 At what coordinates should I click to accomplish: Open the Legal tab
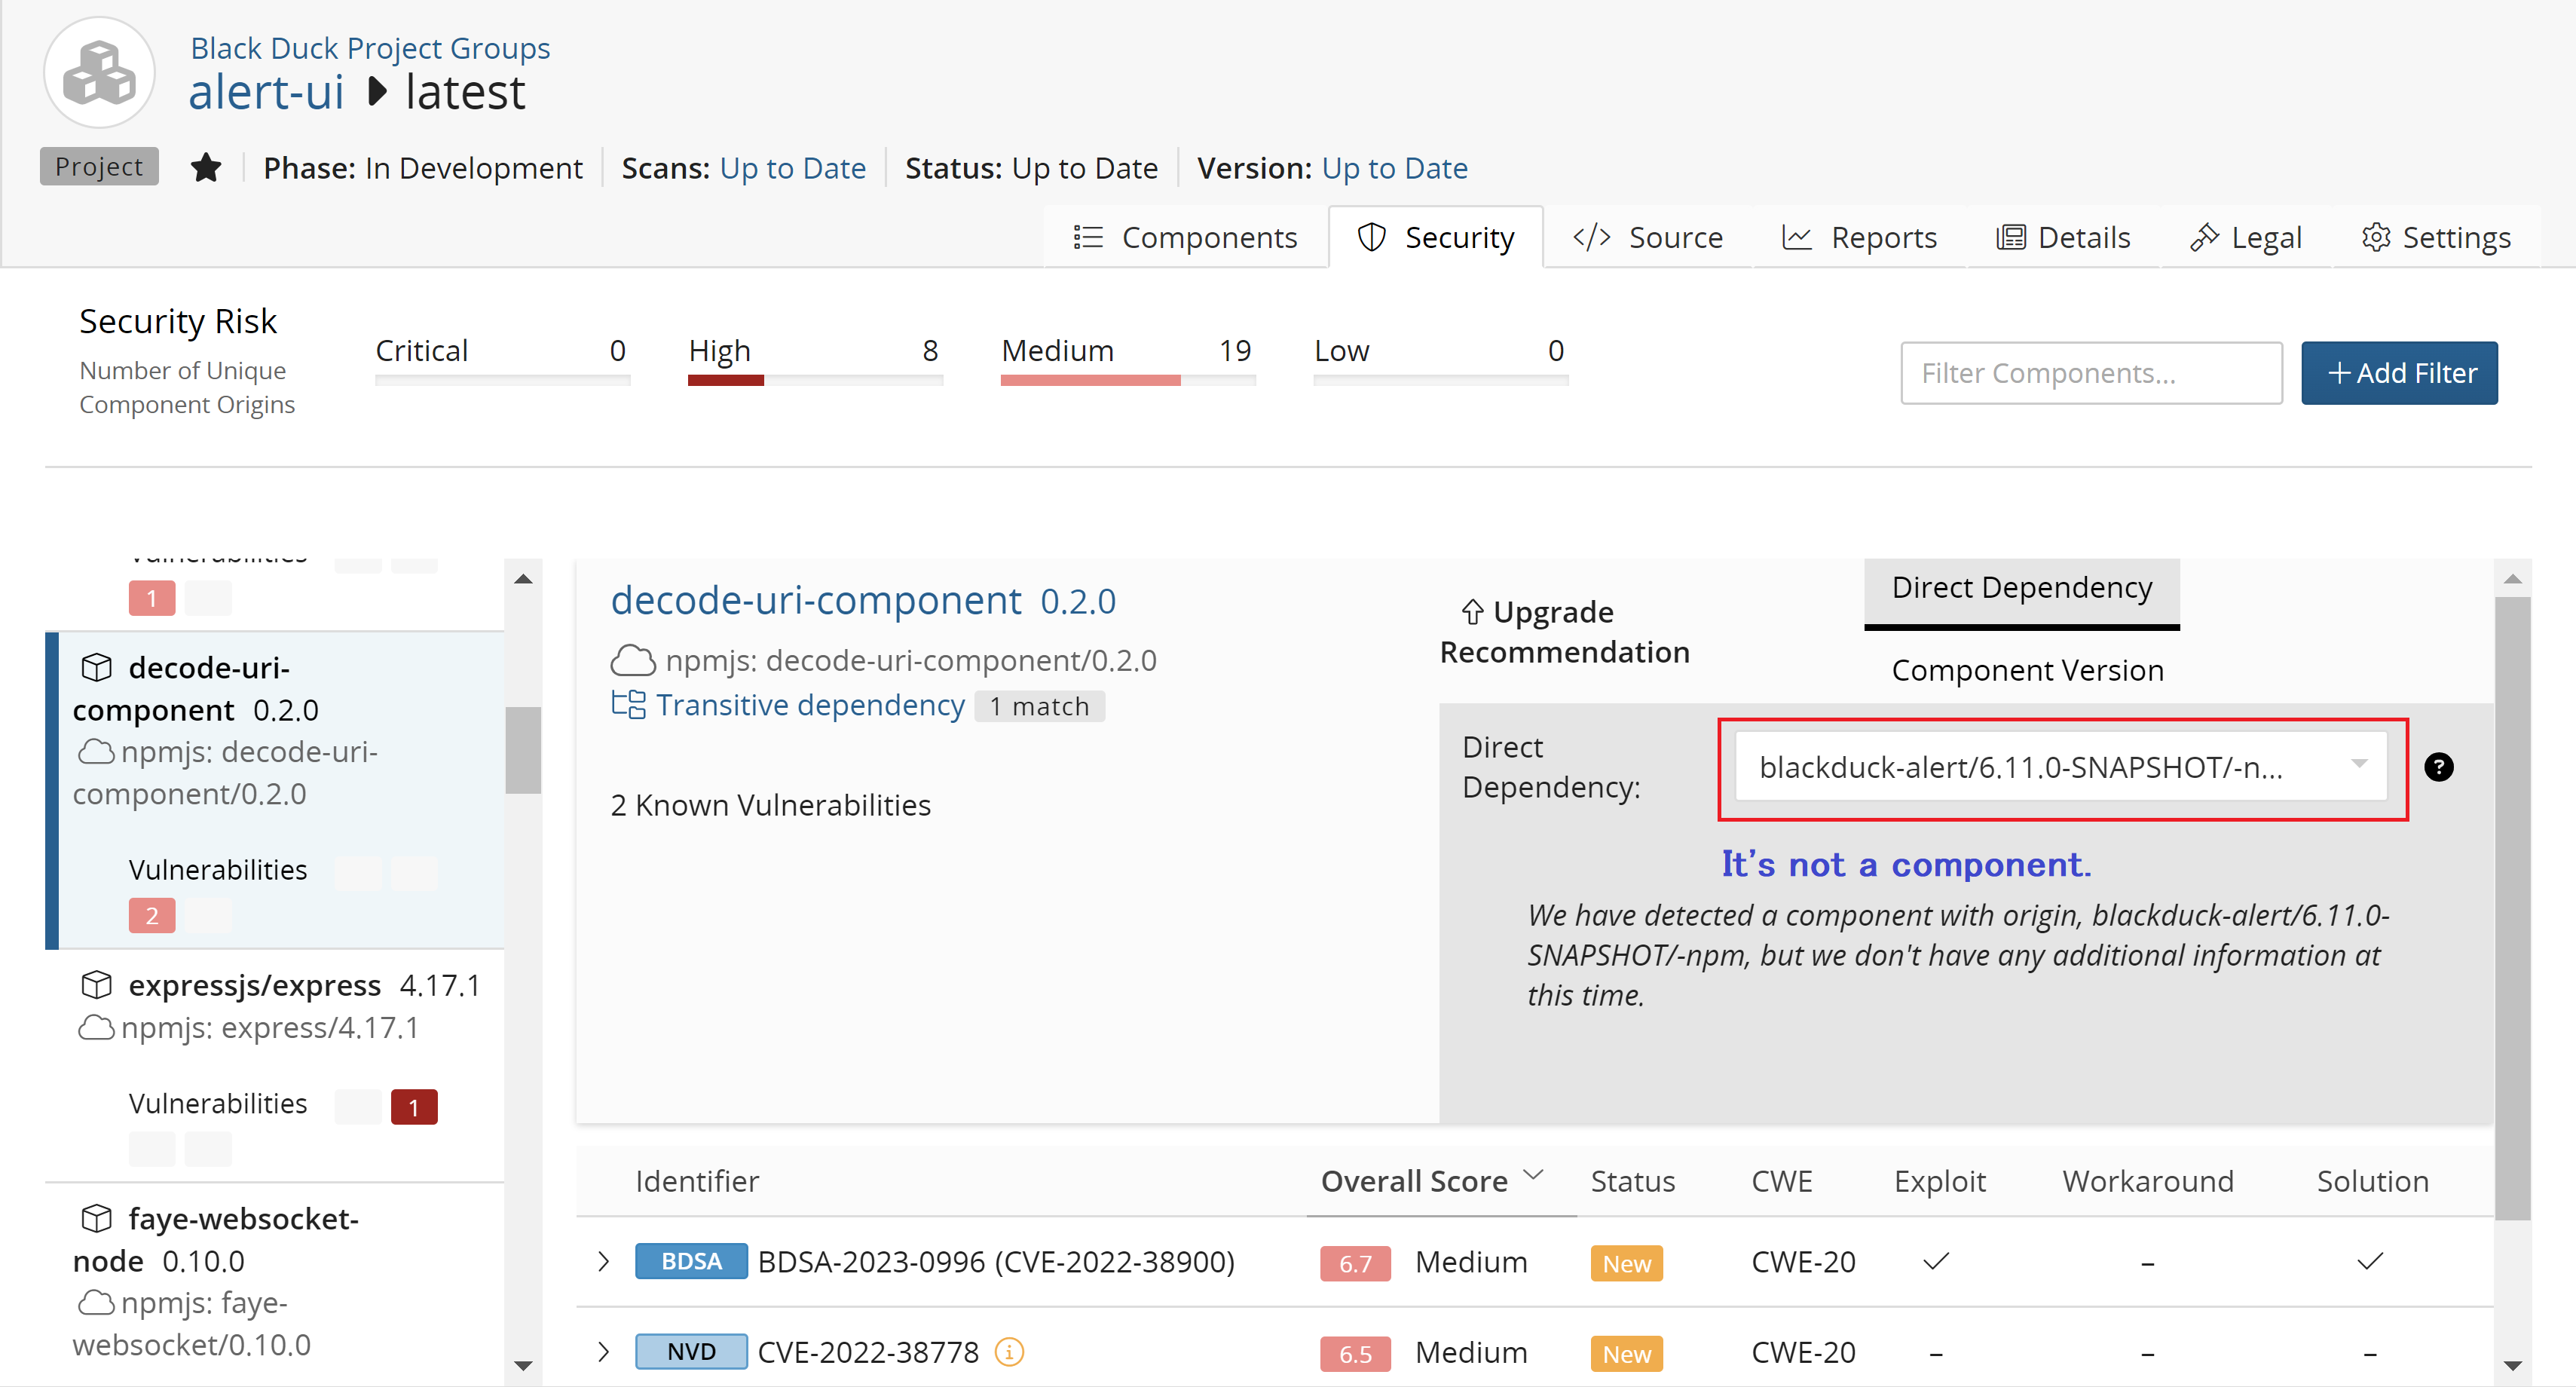coord(2246,237)
